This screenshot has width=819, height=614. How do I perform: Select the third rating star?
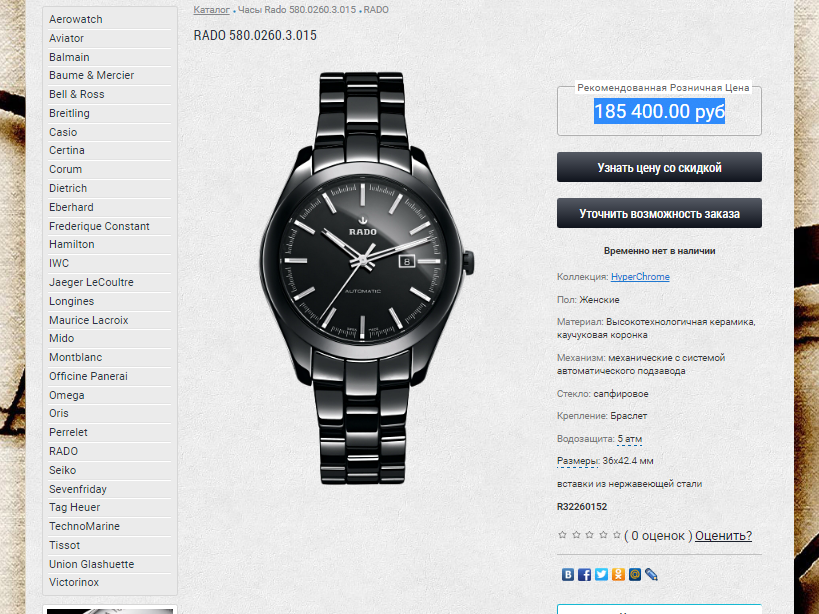coord(590,535)
